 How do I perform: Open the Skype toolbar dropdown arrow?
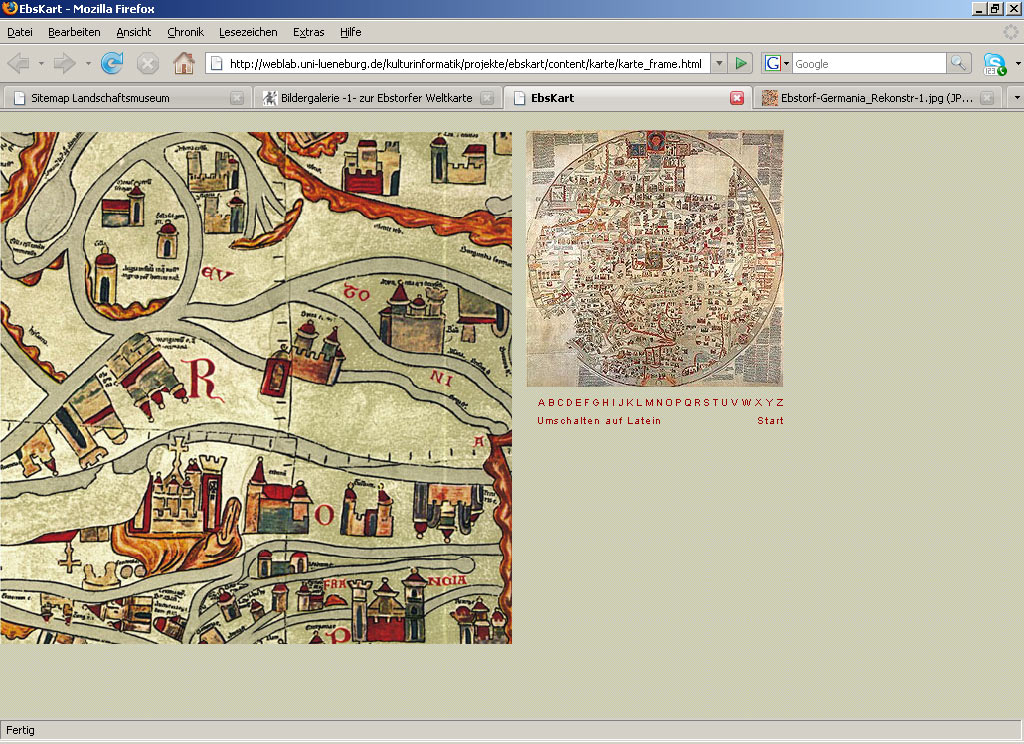[1017, 63]
